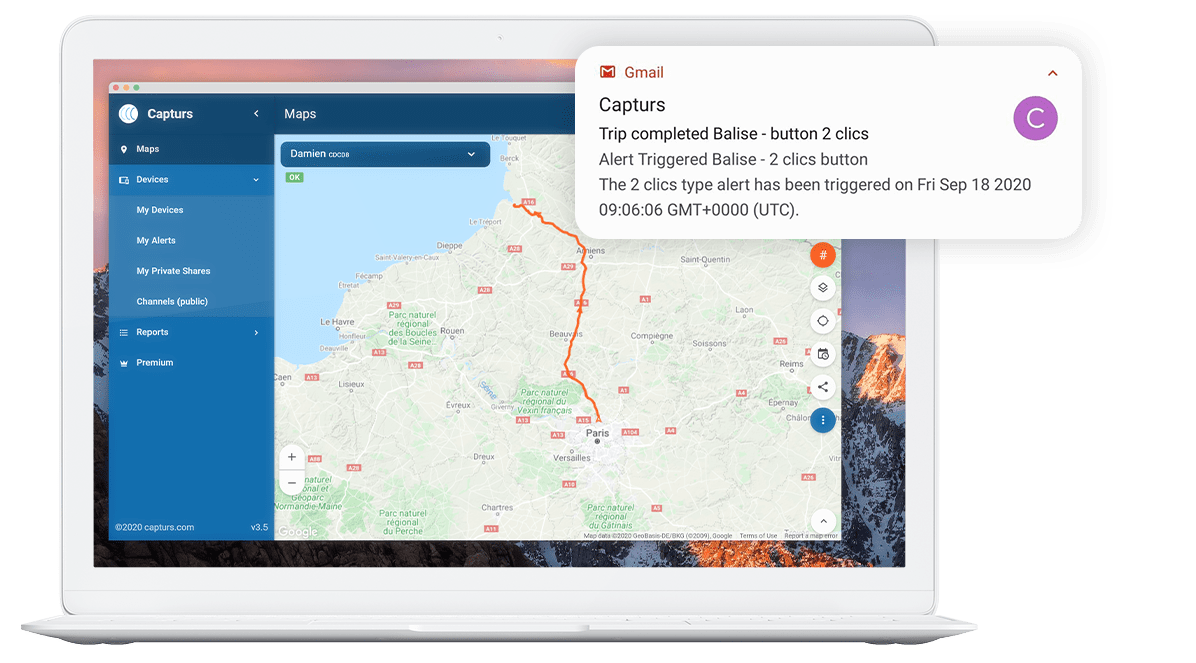Open the calendar history button
Viewport: 1196px width, 663px height.
[822, 354]
